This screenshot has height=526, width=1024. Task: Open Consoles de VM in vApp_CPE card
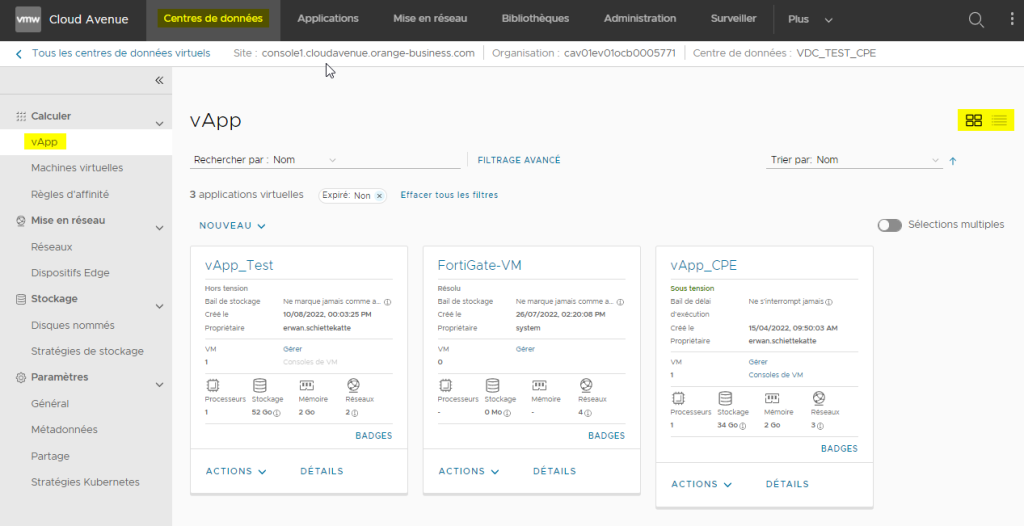776,375
